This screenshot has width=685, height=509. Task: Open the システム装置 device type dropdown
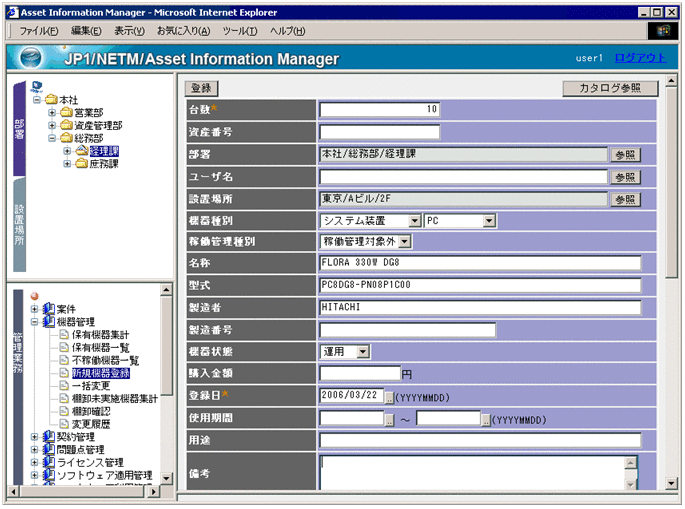pyautogui.click(x=414, y=220)
